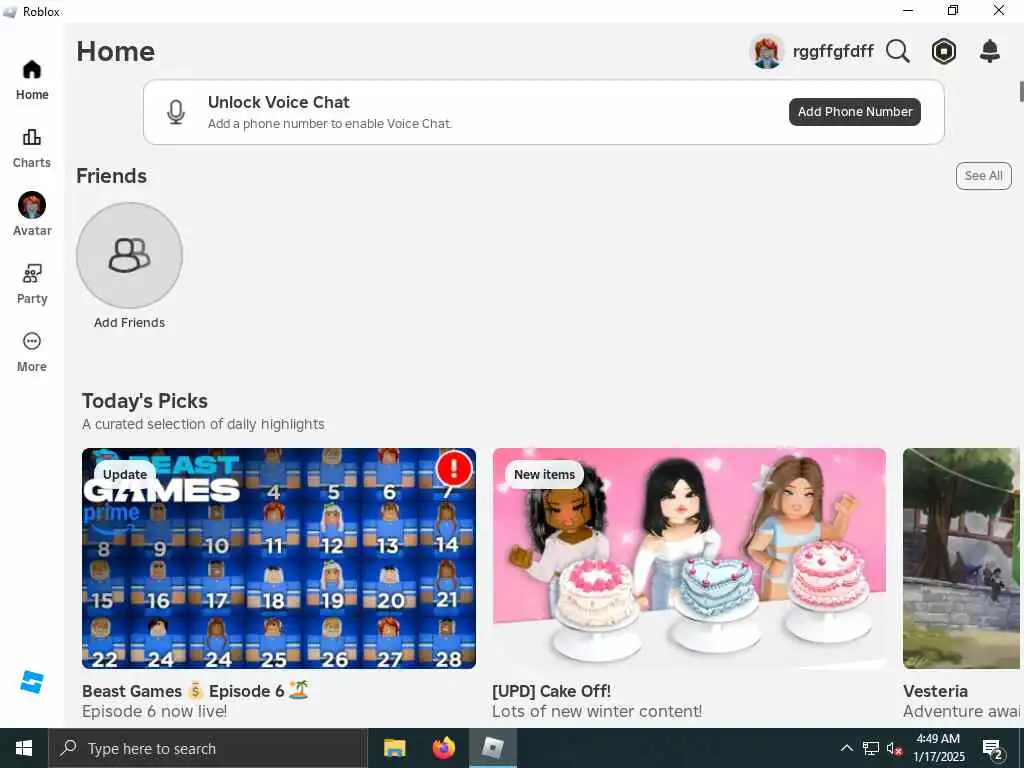
Task: Open the Cake Off thumbnail image
Action: [689, 558]
